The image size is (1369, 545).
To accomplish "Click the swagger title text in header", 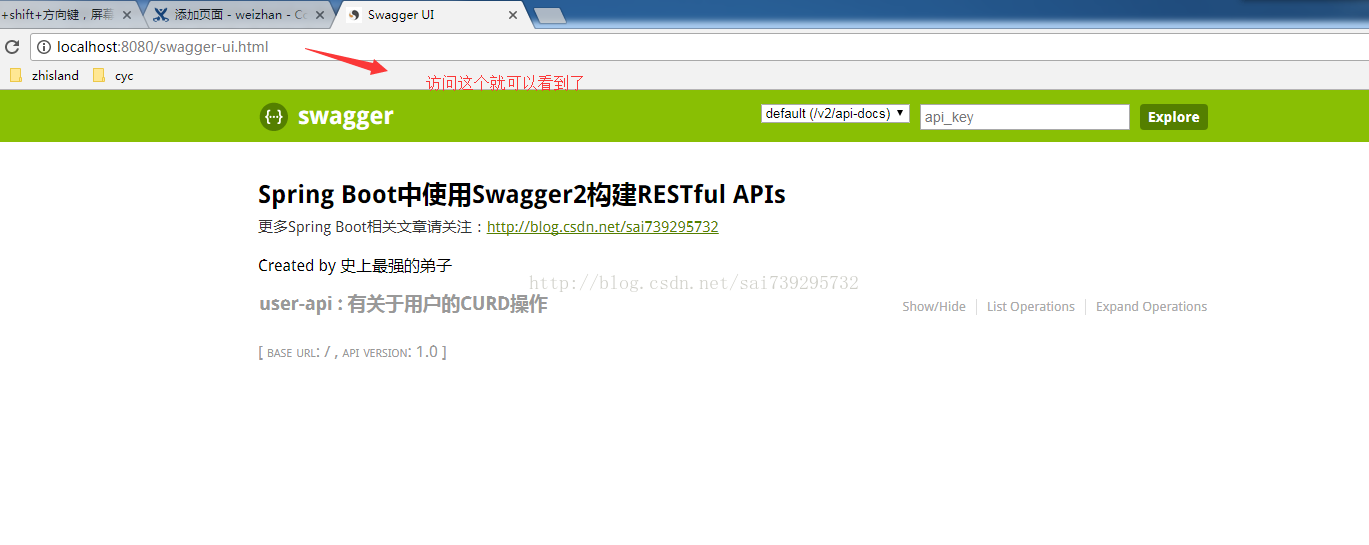I will click(346, 117).
